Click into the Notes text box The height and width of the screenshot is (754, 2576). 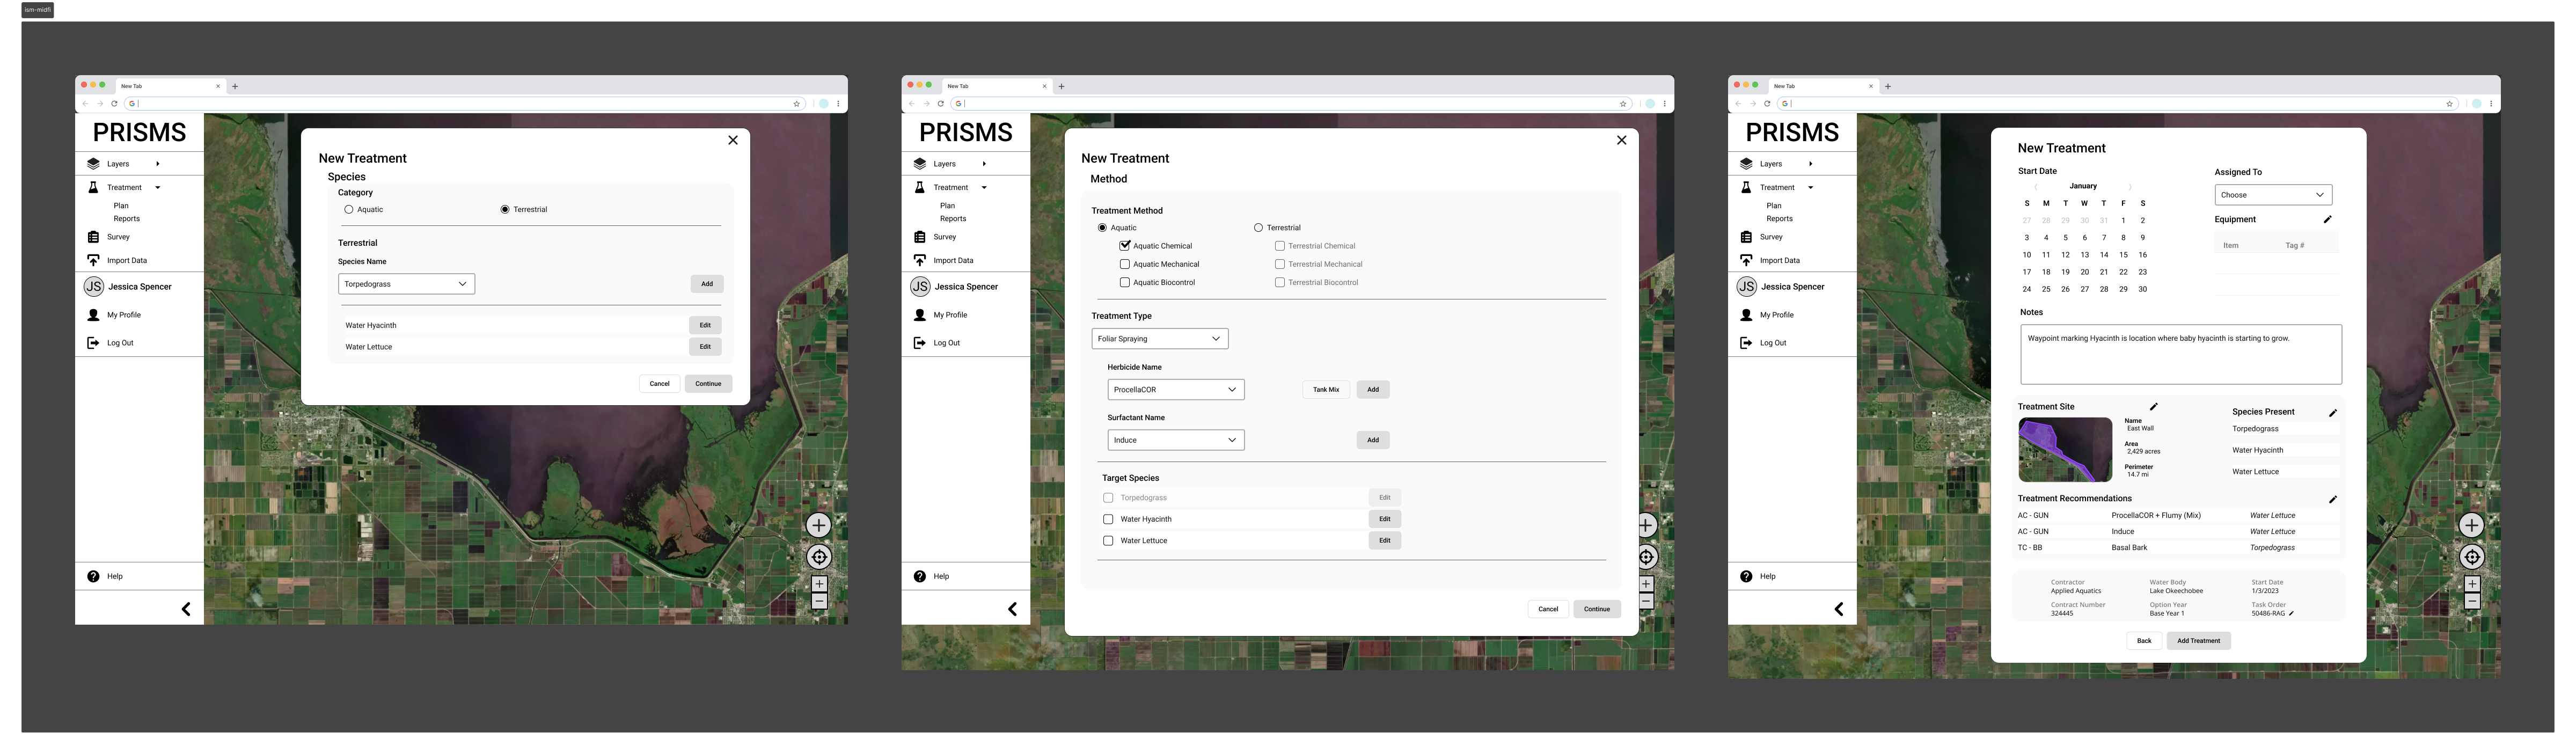coord(2181,354)
